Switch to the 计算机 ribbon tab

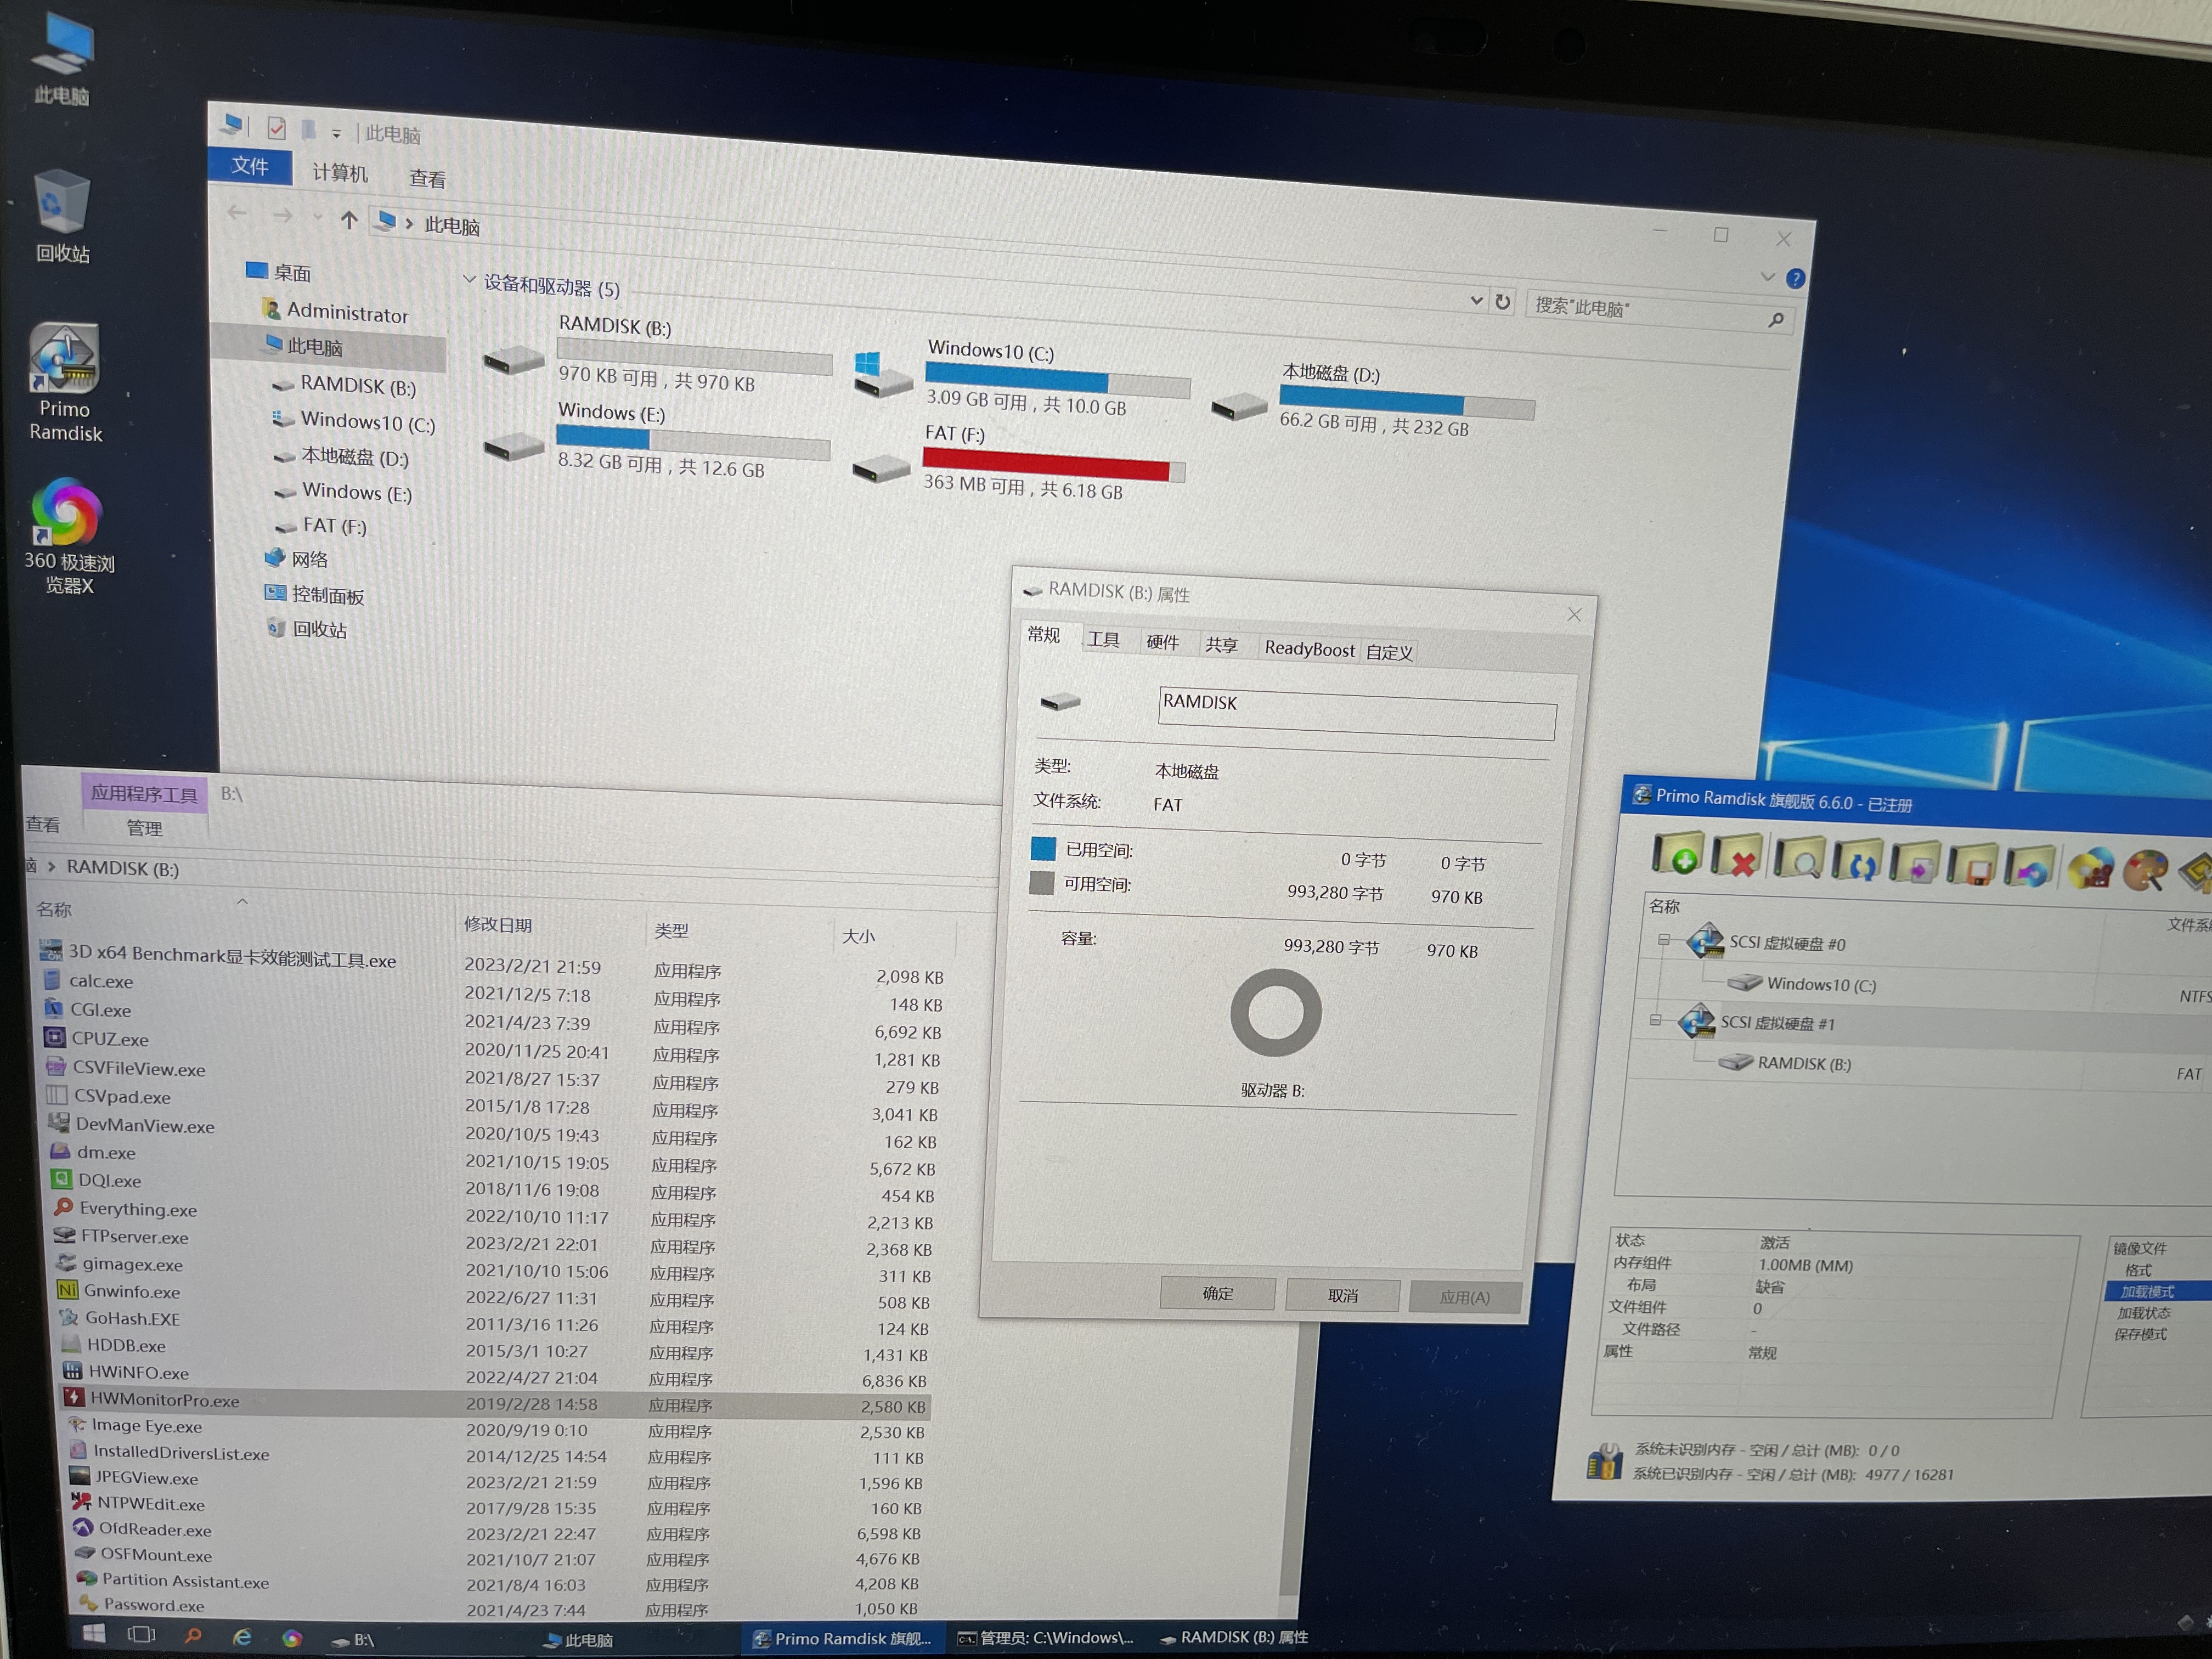click(x=340, y=173)
